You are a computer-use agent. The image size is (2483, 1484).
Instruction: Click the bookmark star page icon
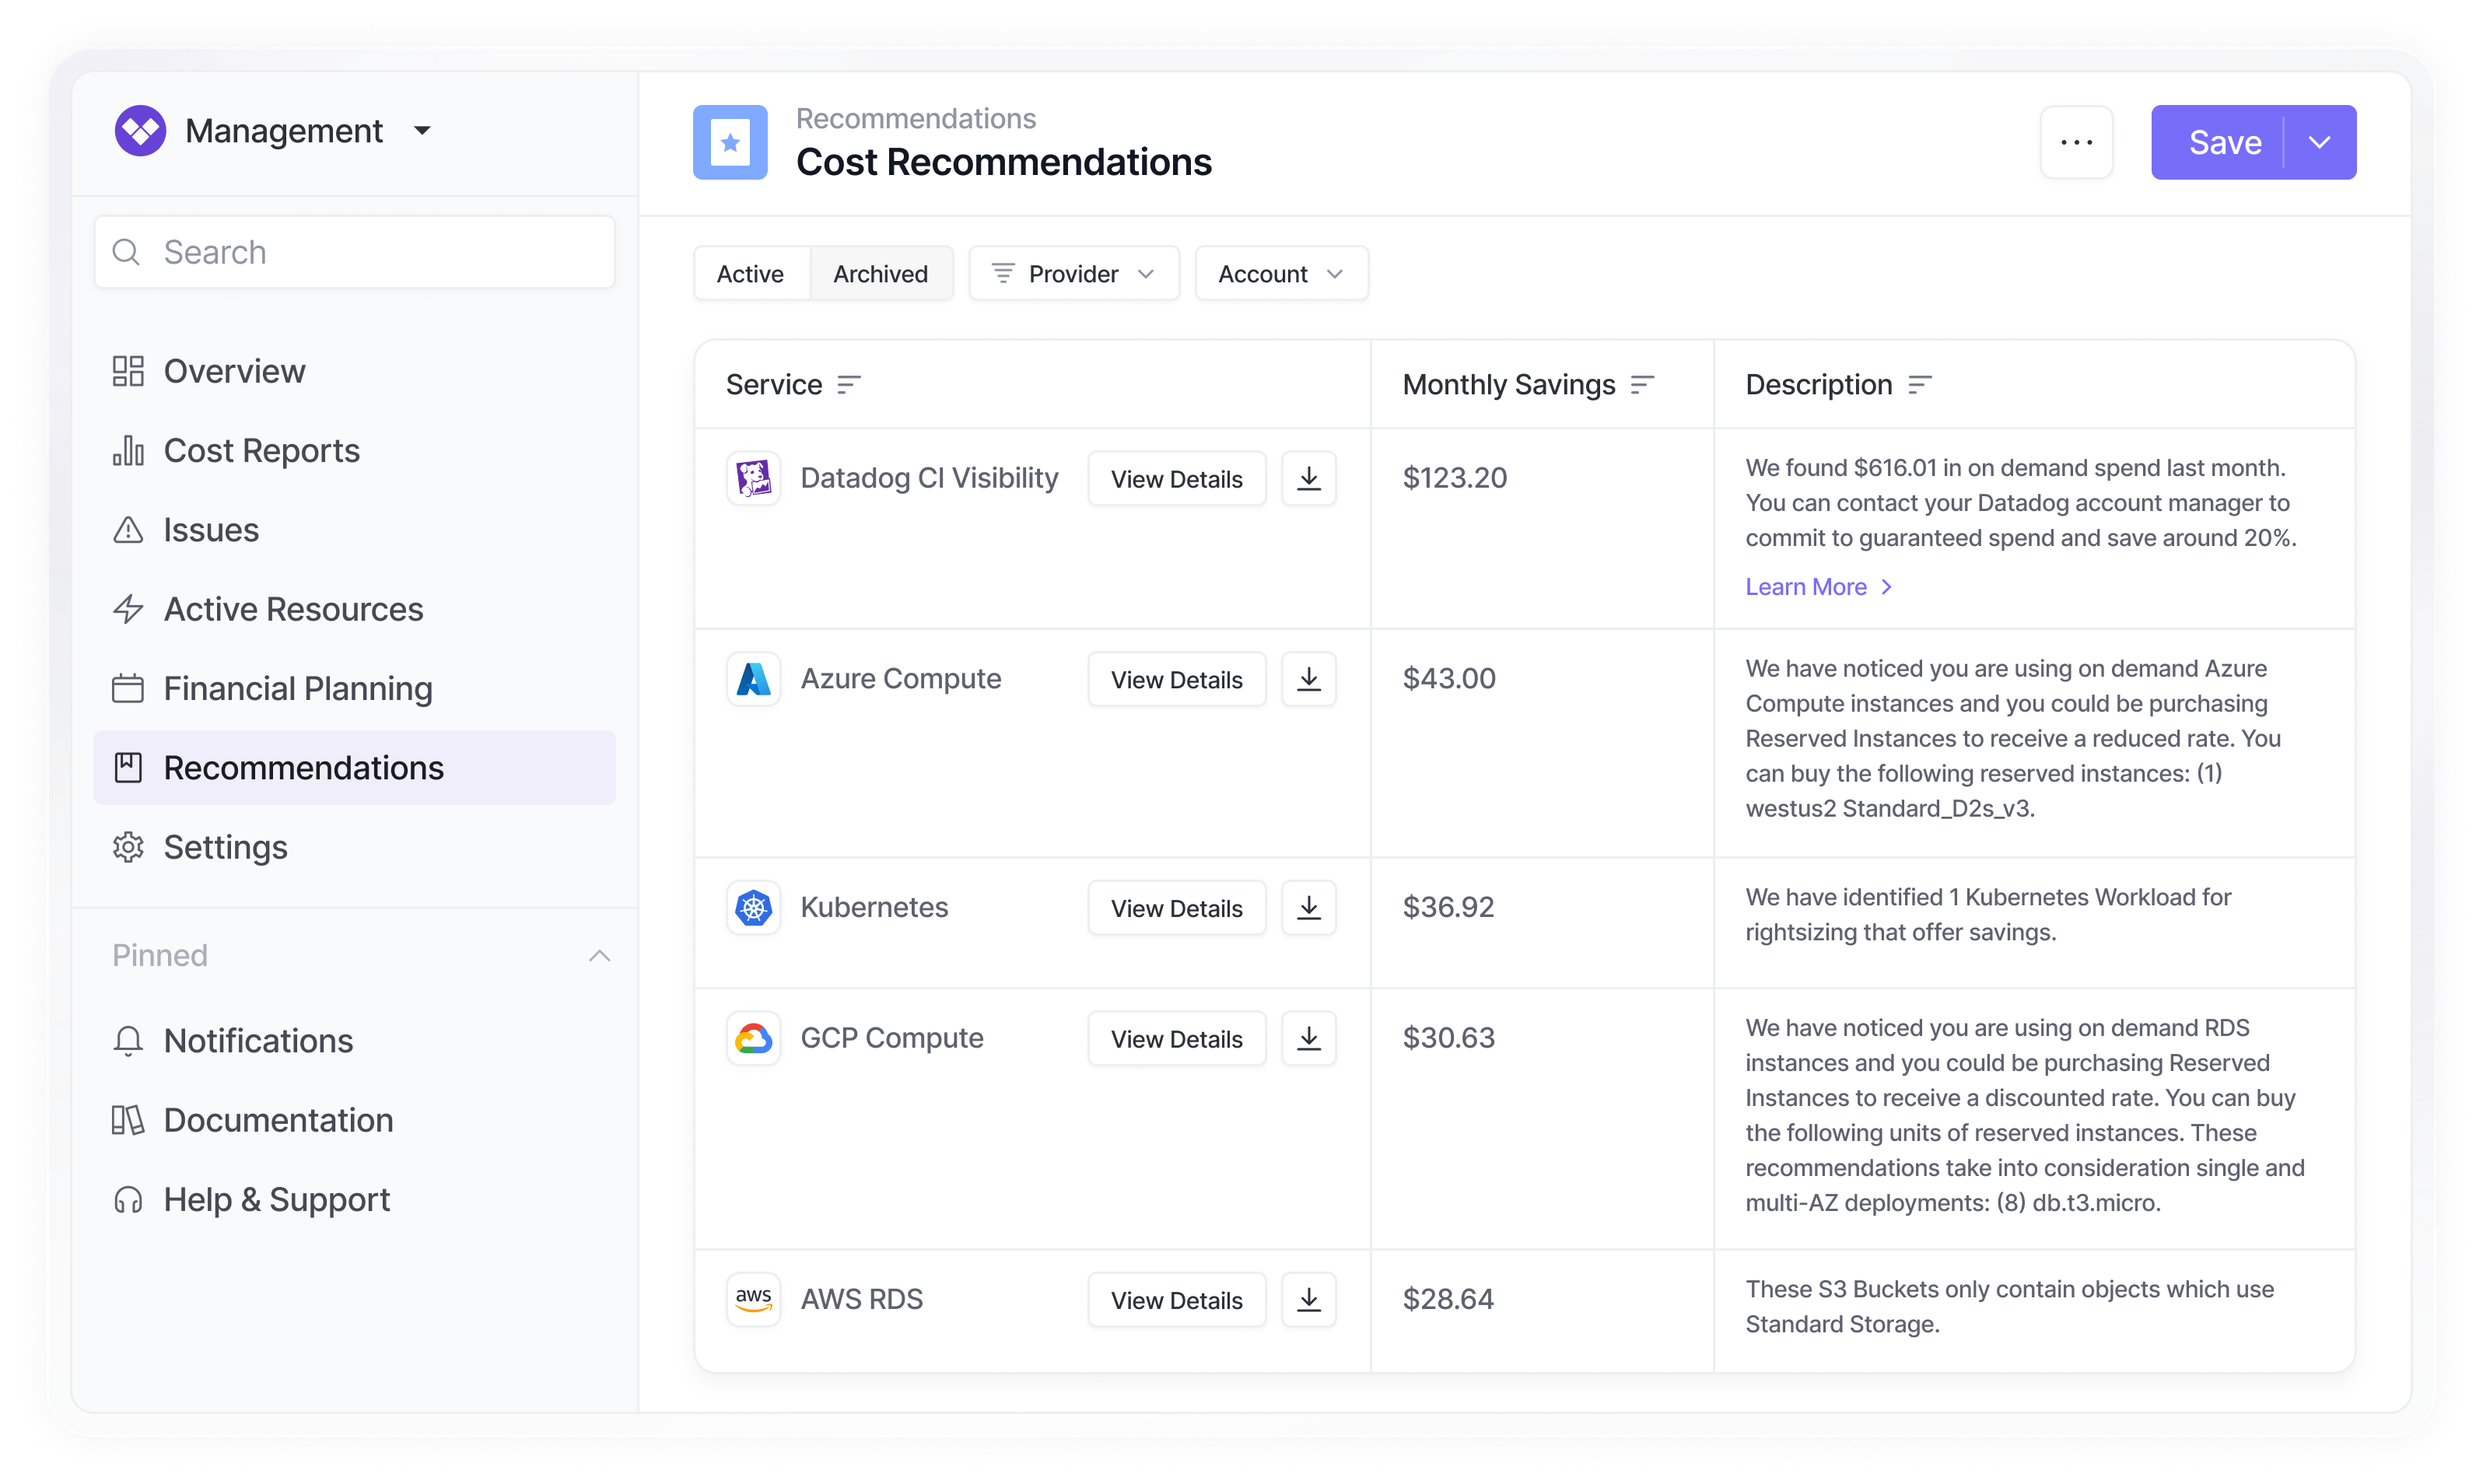click(730, 142)
